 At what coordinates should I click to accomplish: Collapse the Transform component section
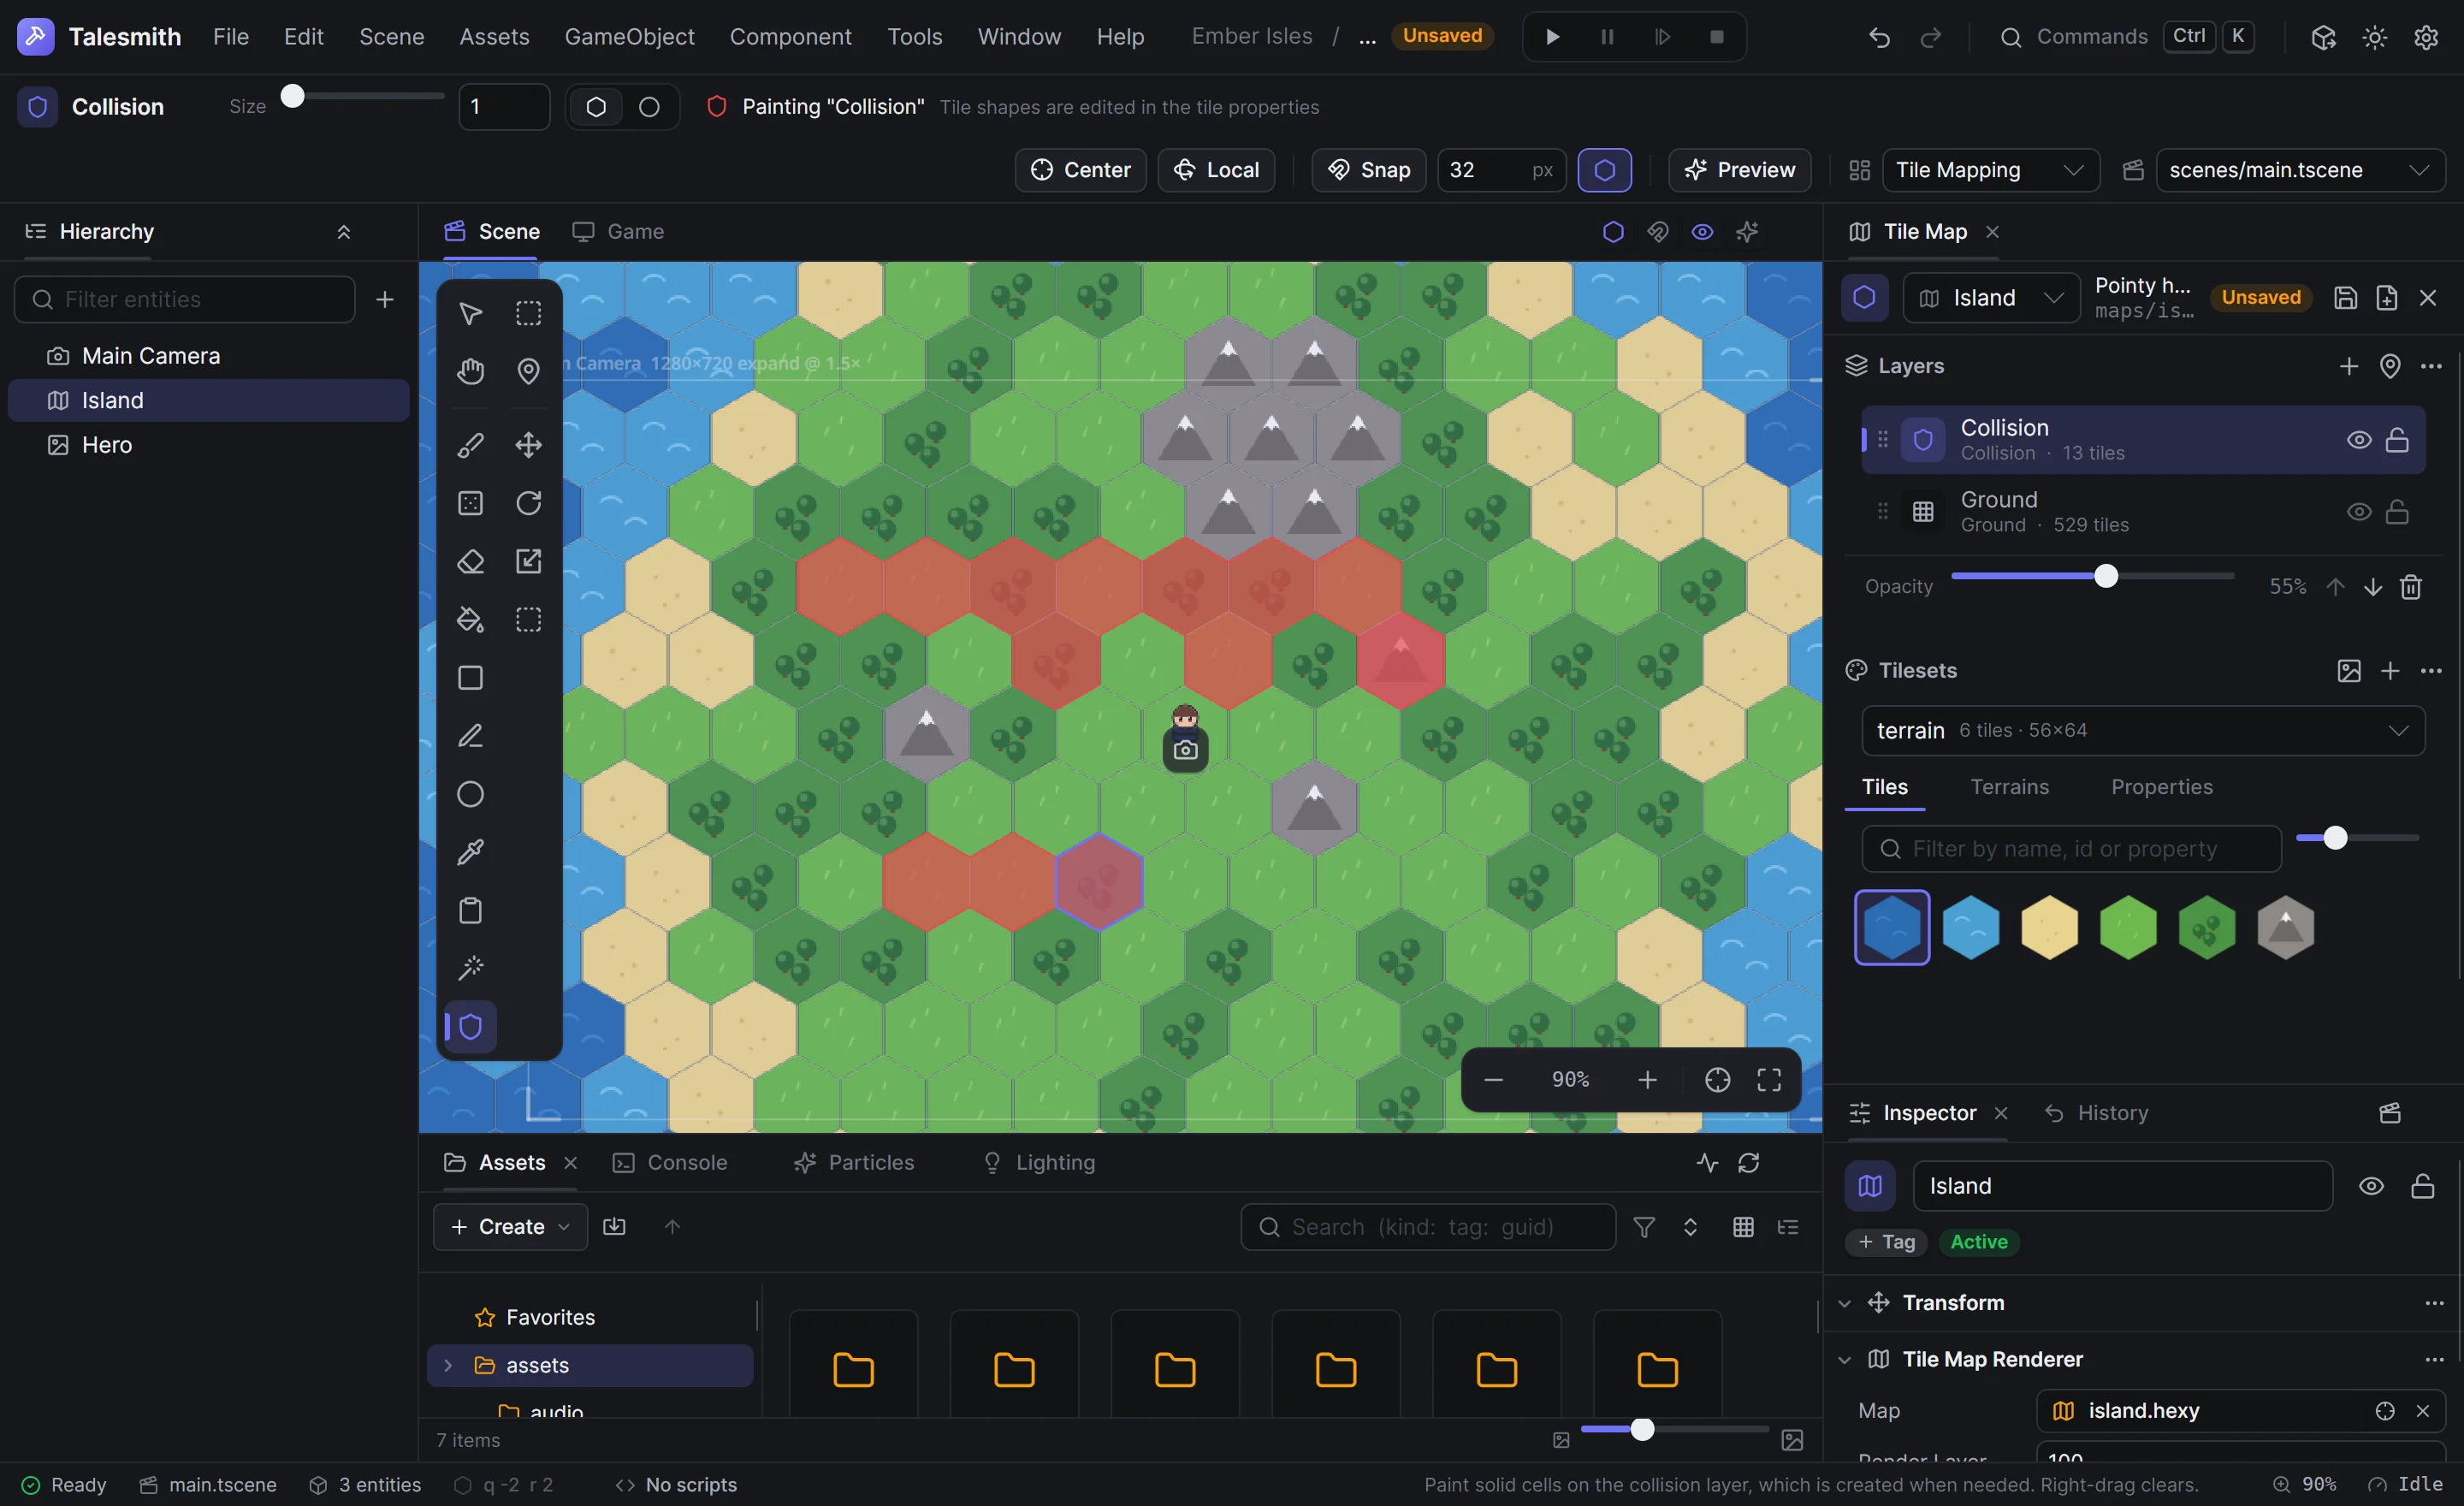click(x=1844, y=1303)
